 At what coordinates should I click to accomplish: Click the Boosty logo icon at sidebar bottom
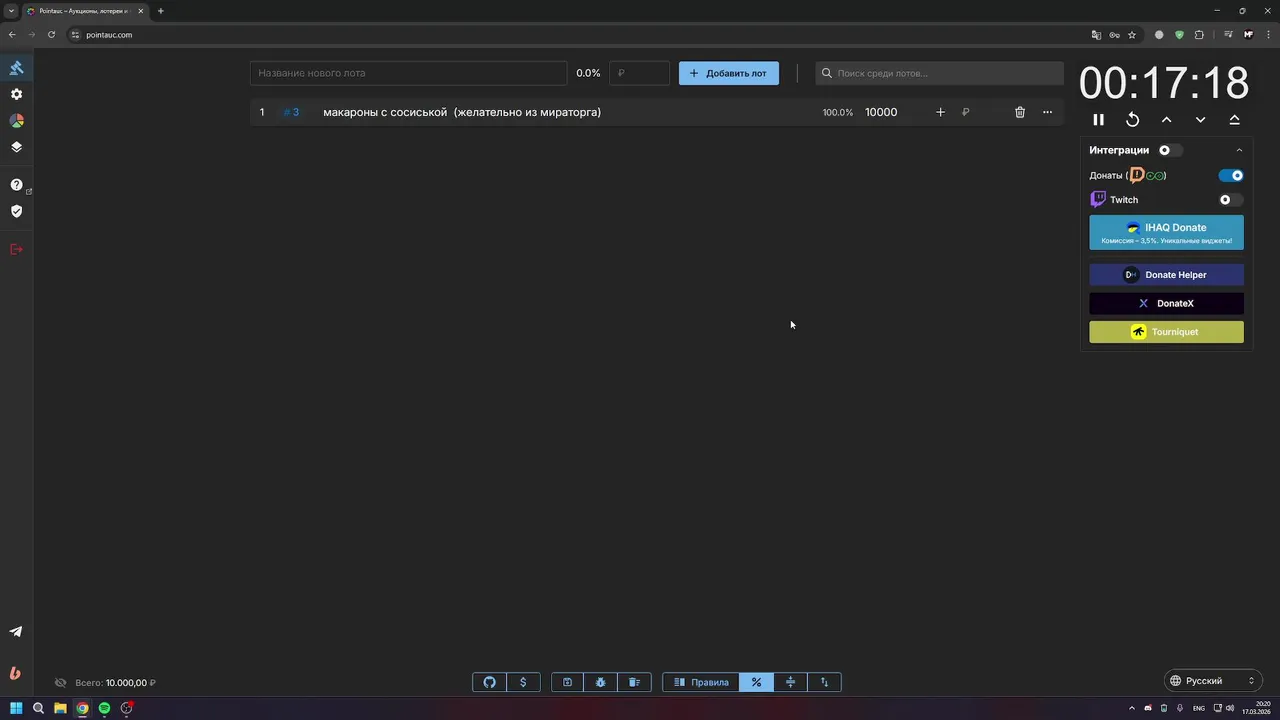pos(15,673)
